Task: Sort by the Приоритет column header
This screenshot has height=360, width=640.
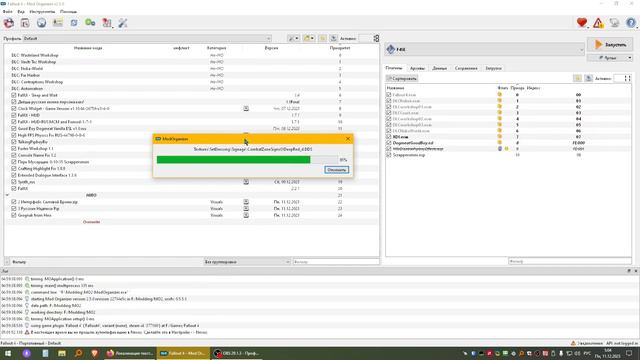Action: pos(340,48)
